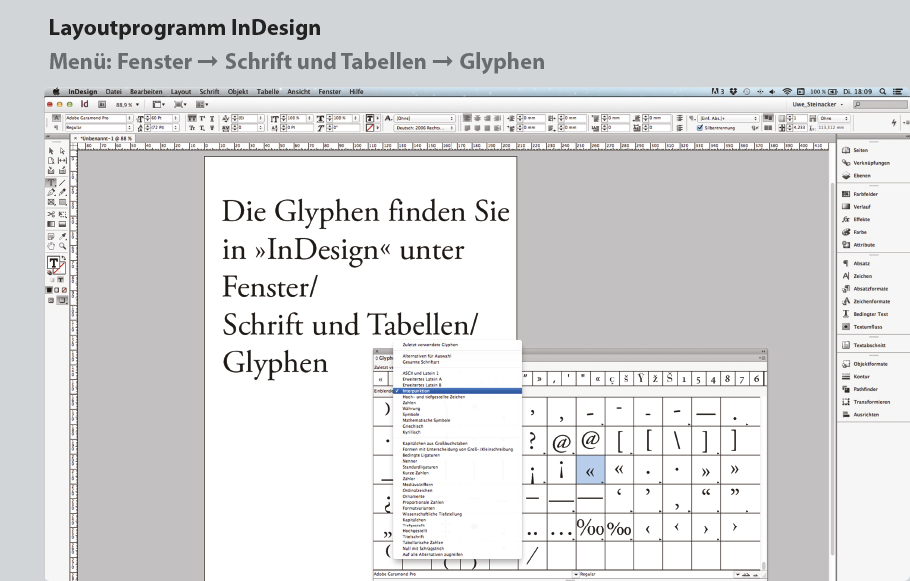Open the Farbe panel
Viewport: 910px width, 581px height.
pos(854,232)
